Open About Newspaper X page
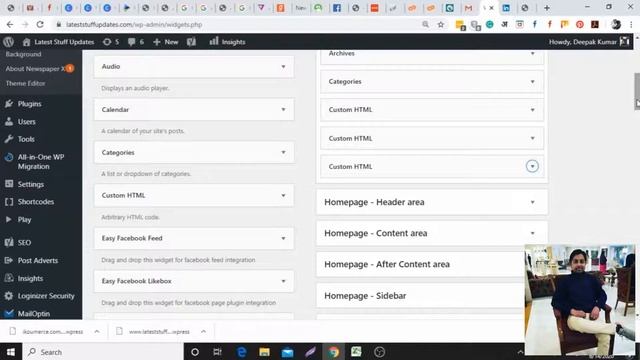Screen dimensions: 640x360 coord(39,69)
